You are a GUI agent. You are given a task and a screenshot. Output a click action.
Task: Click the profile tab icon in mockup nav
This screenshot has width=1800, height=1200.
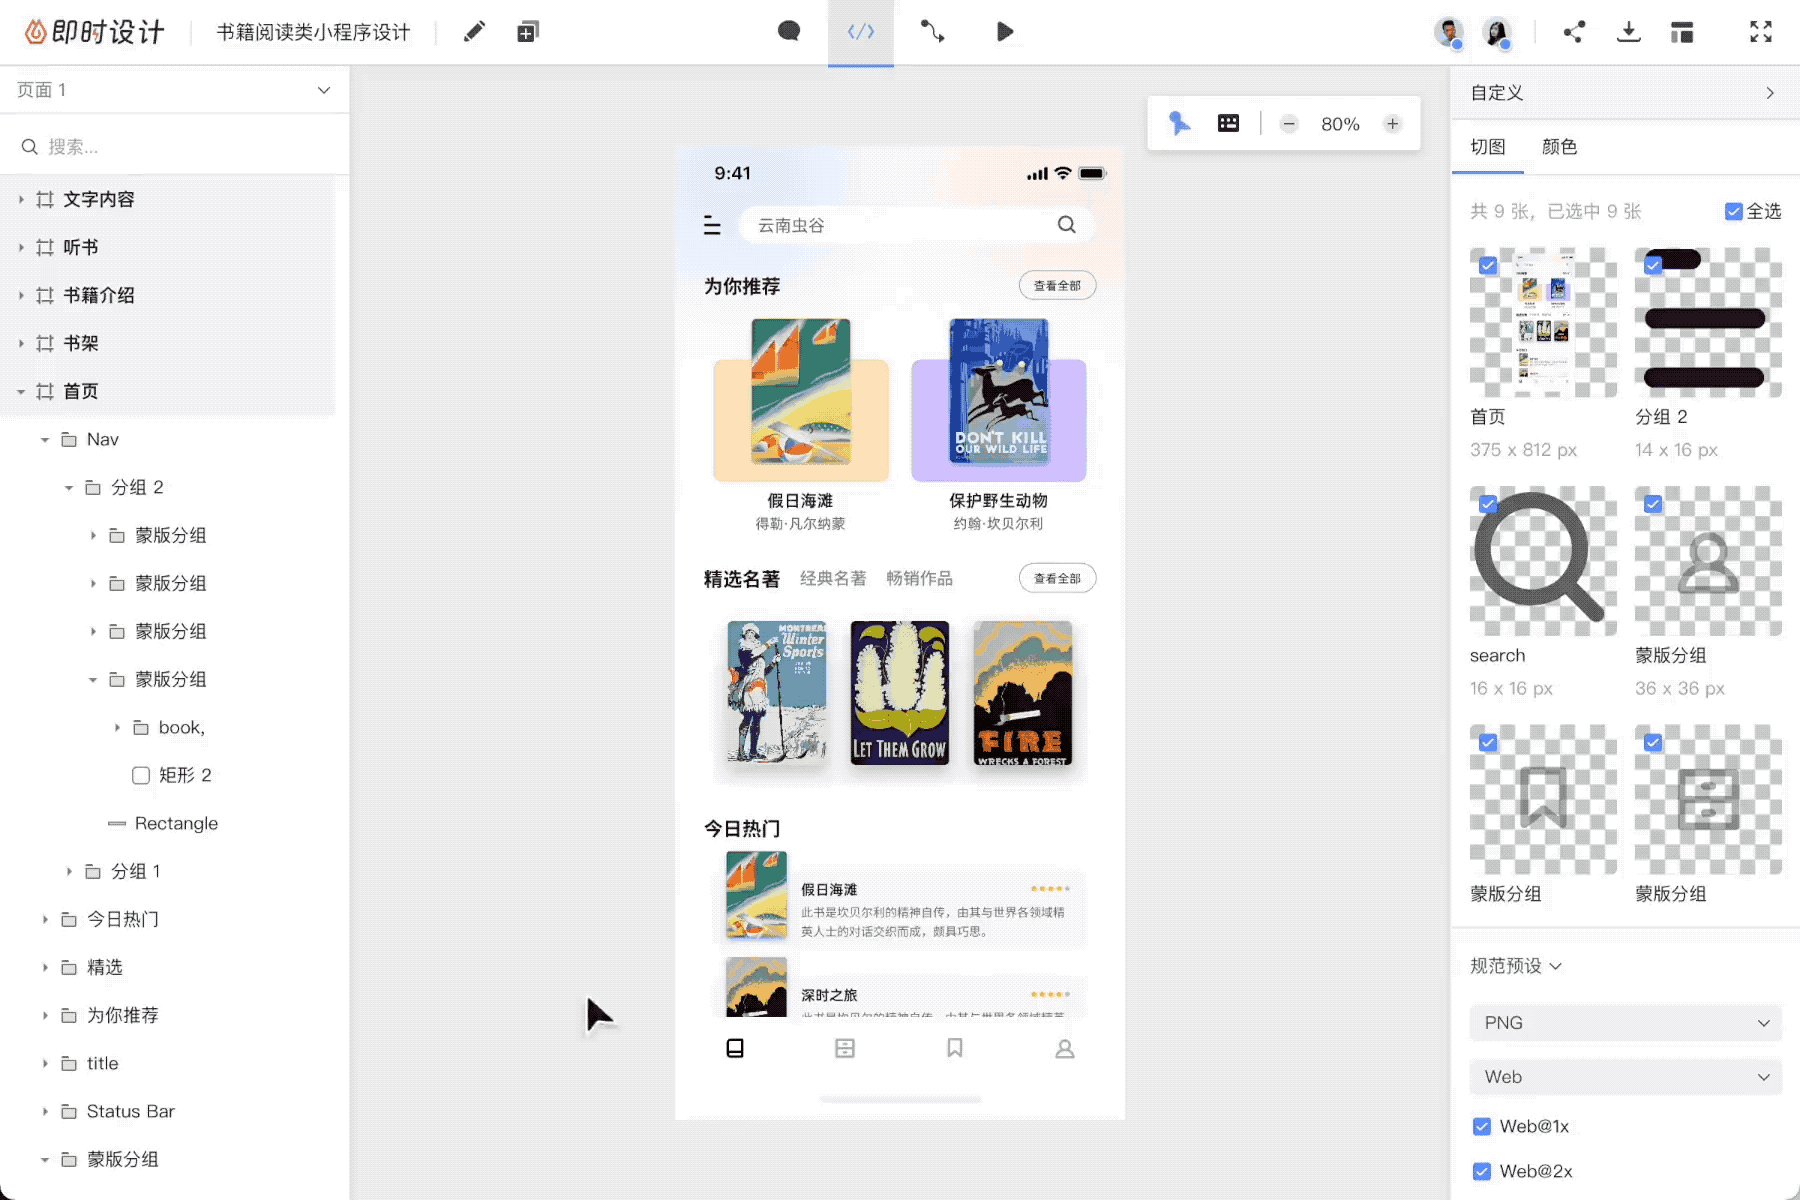click(1065, 1048)
